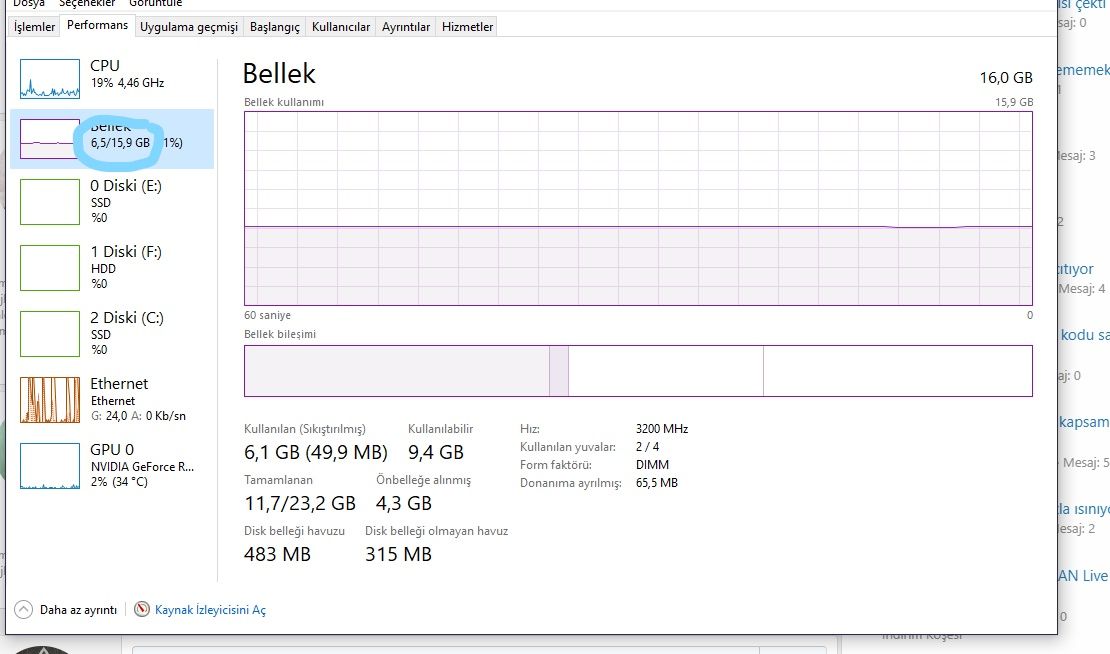1110x654 pixels.
Task: Open the Ayrıntılar tab
Action: tap(406, 27)
